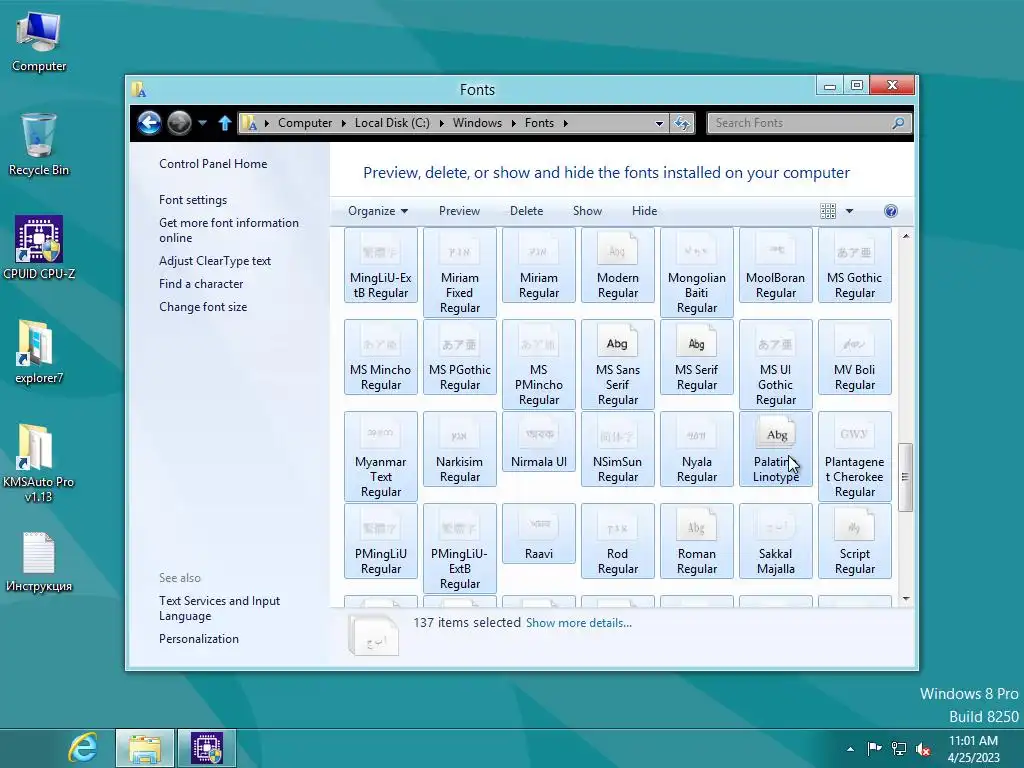Click File Explorer taskbar button
Image resolution: width=1024 pixels, height=768 pixels.
tap(144, 748)
